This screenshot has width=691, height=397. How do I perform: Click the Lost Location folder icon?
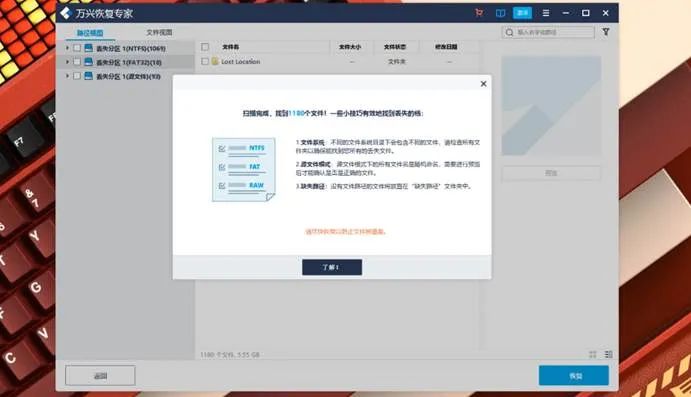(215, 61)
